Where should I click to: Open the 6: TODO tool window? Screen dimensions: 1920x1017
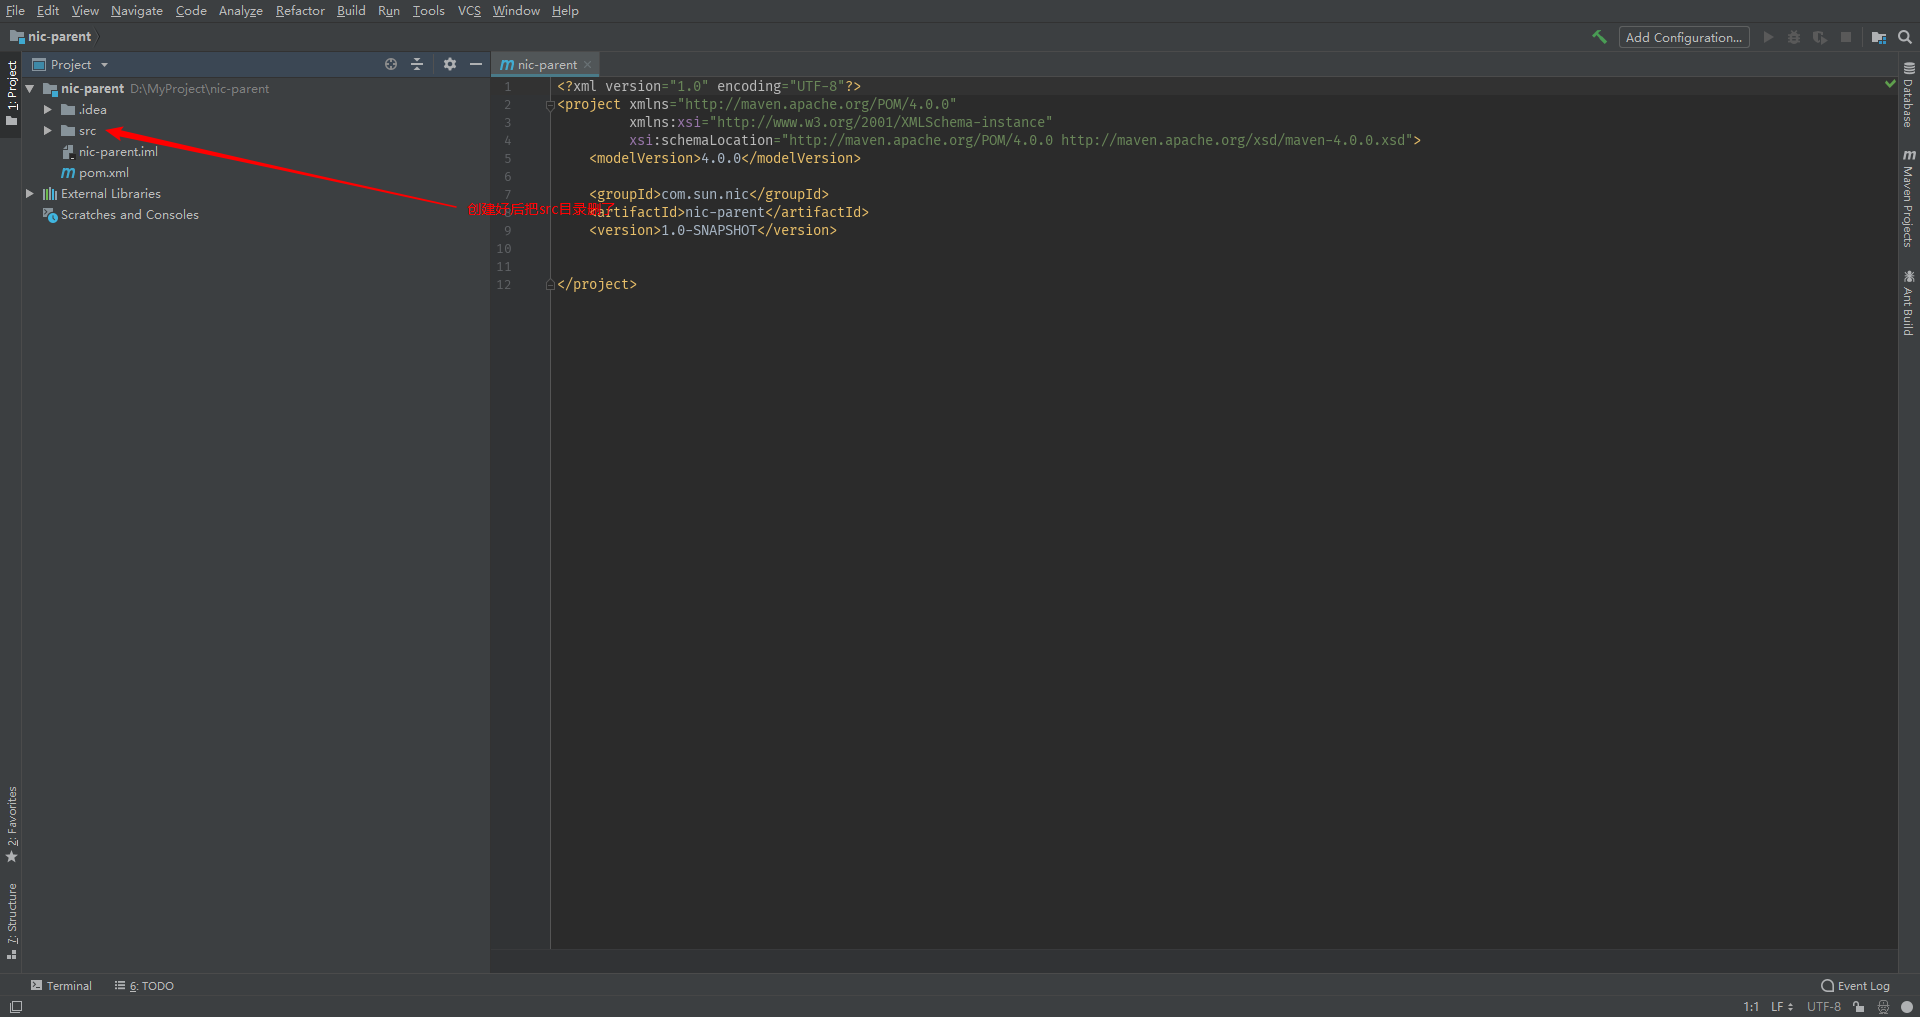pos(144,986)
